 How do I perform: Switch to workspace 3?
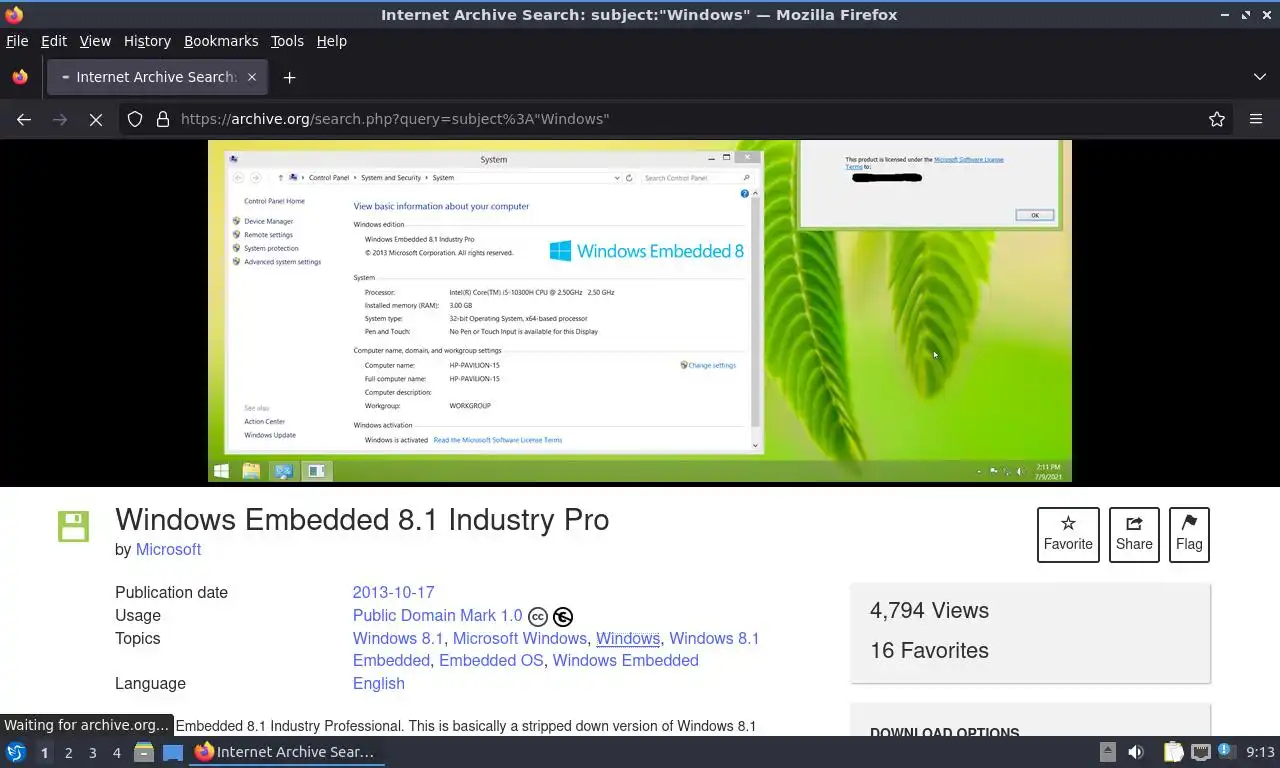click(92, 752)
